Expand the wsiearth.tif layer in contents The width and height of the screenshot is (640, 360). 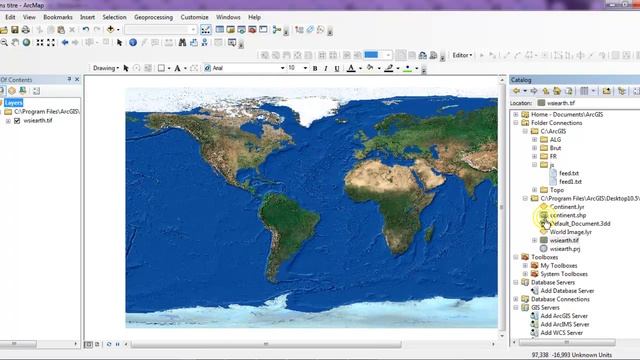click(8, 121)
